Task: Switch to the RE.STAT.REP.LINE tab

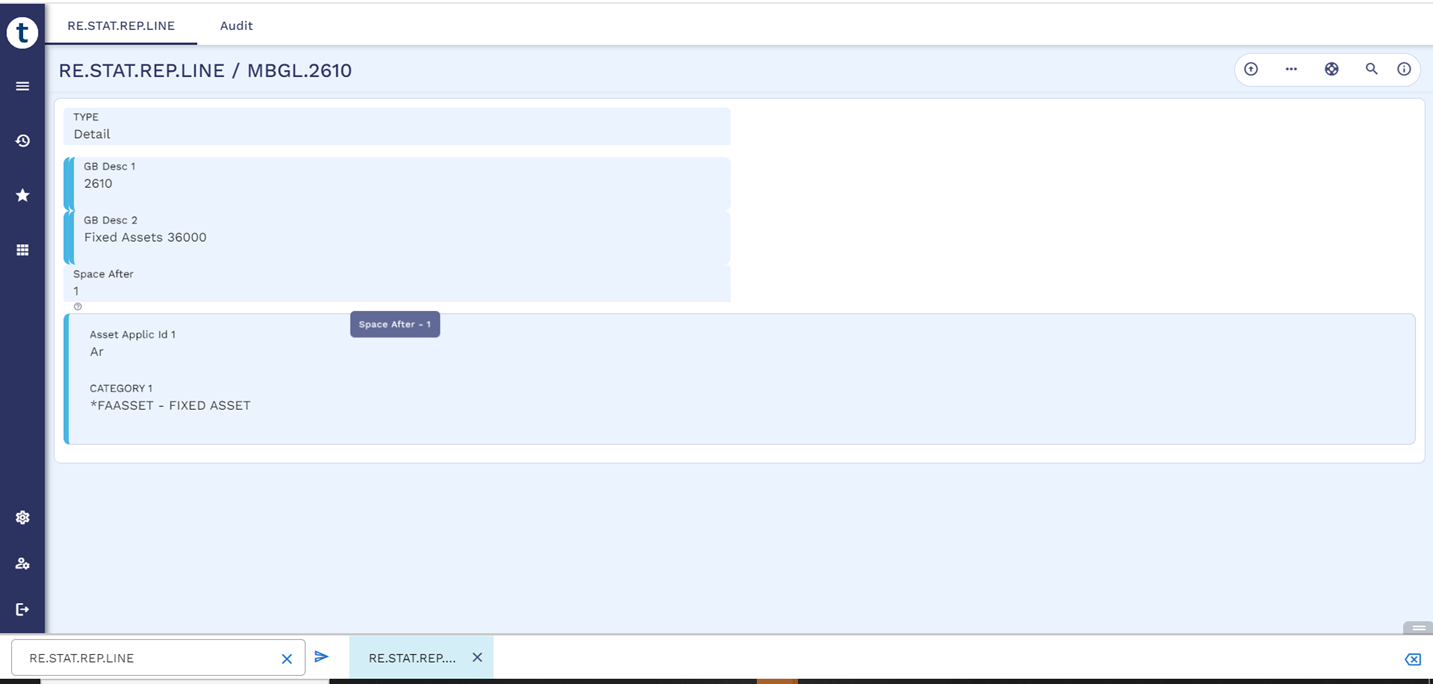Action: tap(121, 26)
